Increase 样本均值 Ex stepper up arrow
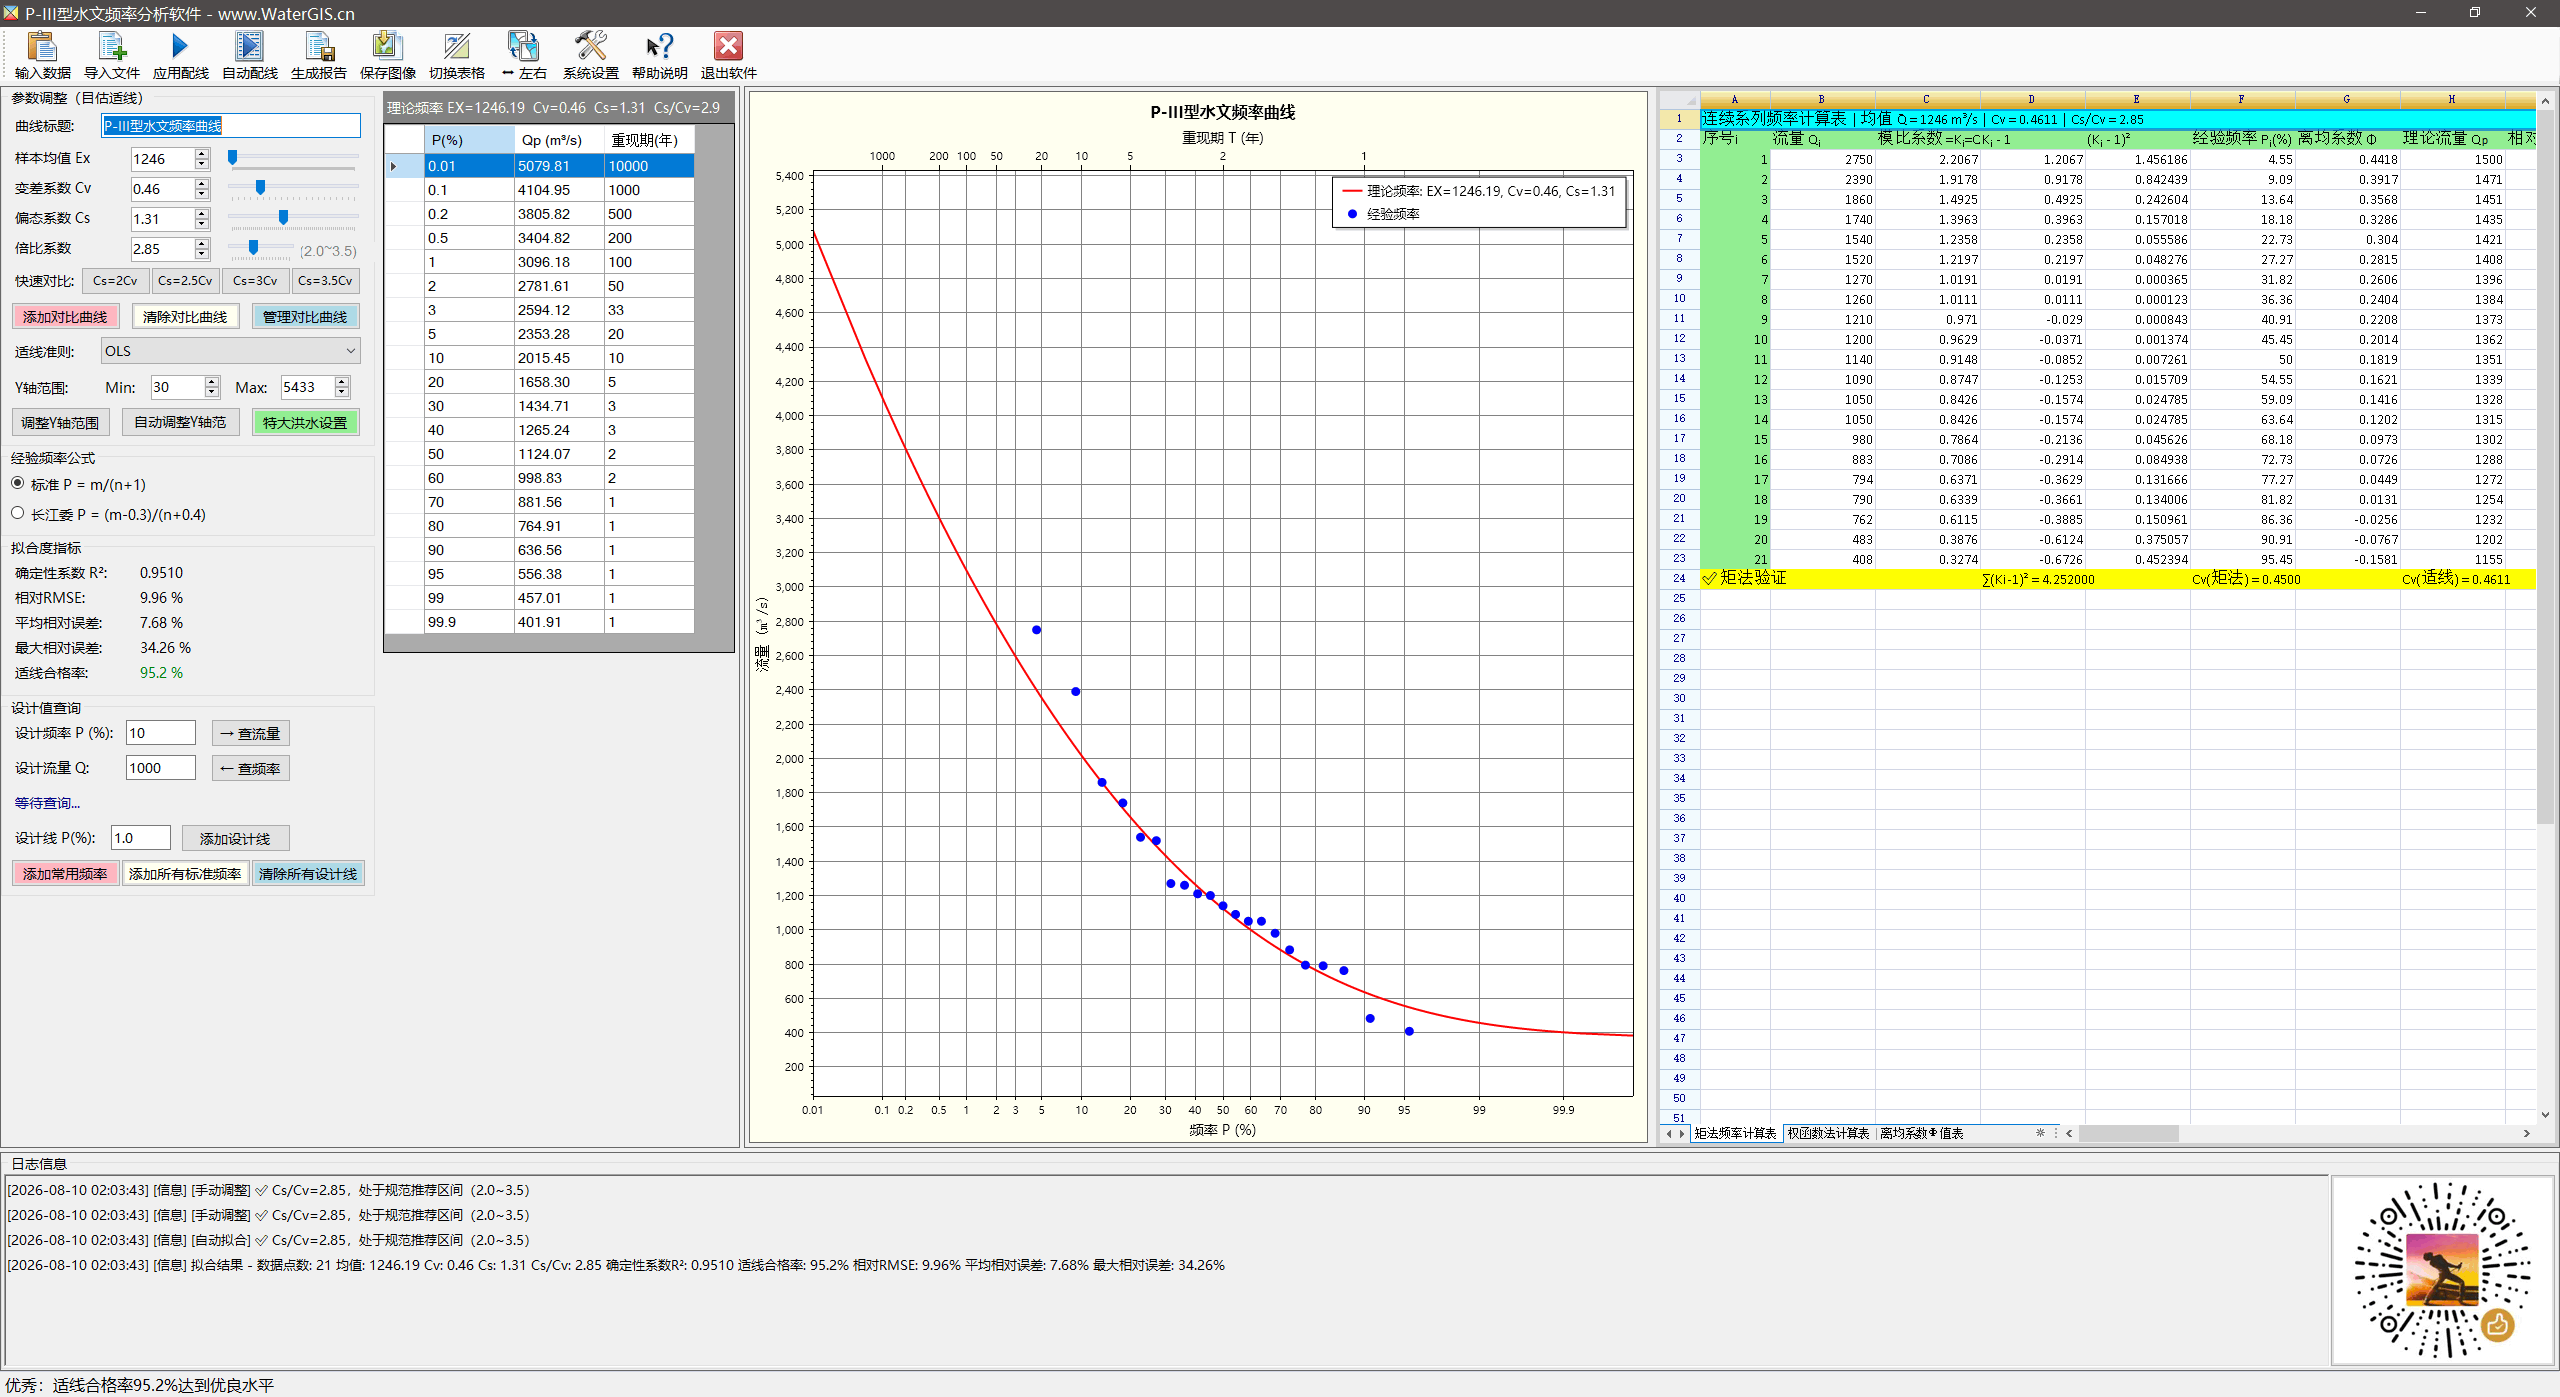Screen dimensions: 2560x1397 point(202,154)
